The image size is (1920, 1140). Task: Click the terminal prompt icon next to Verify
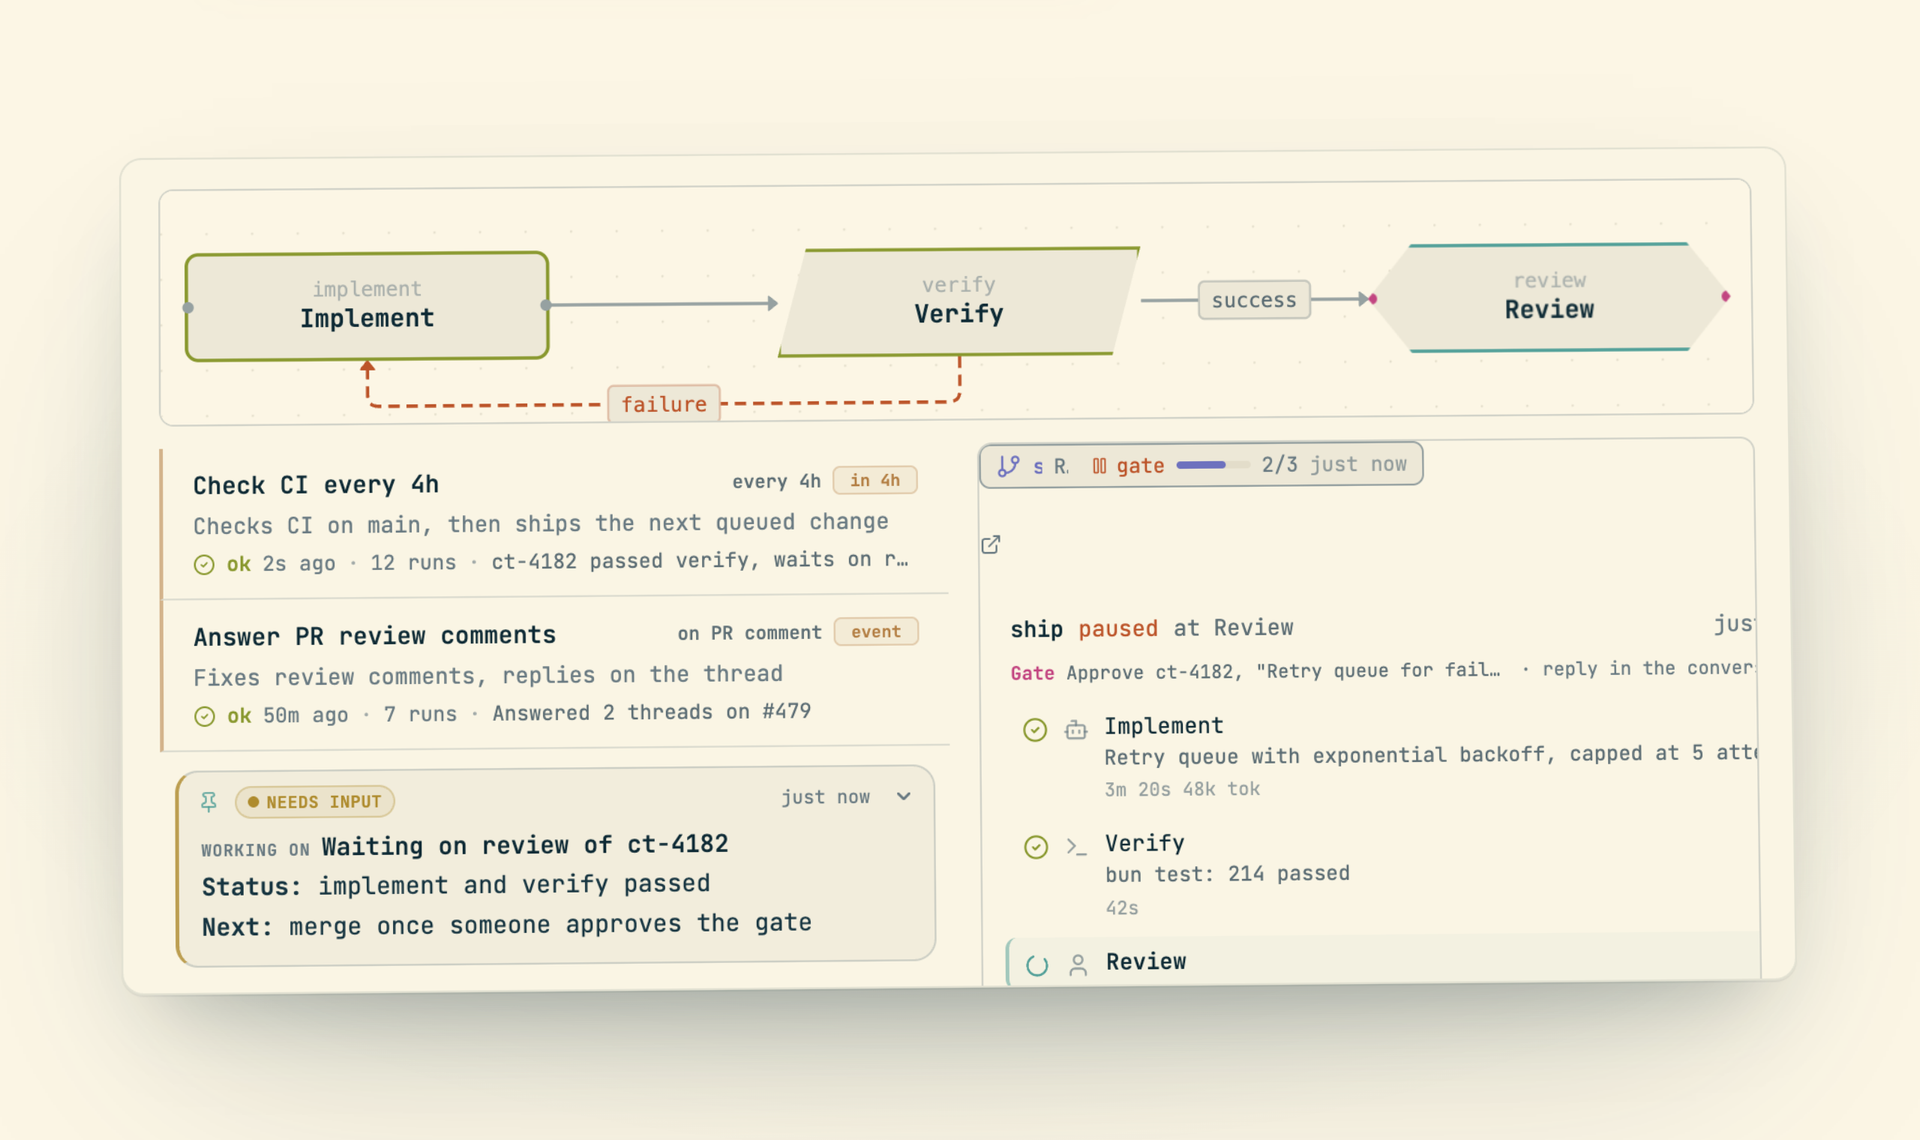[1076, 846]
